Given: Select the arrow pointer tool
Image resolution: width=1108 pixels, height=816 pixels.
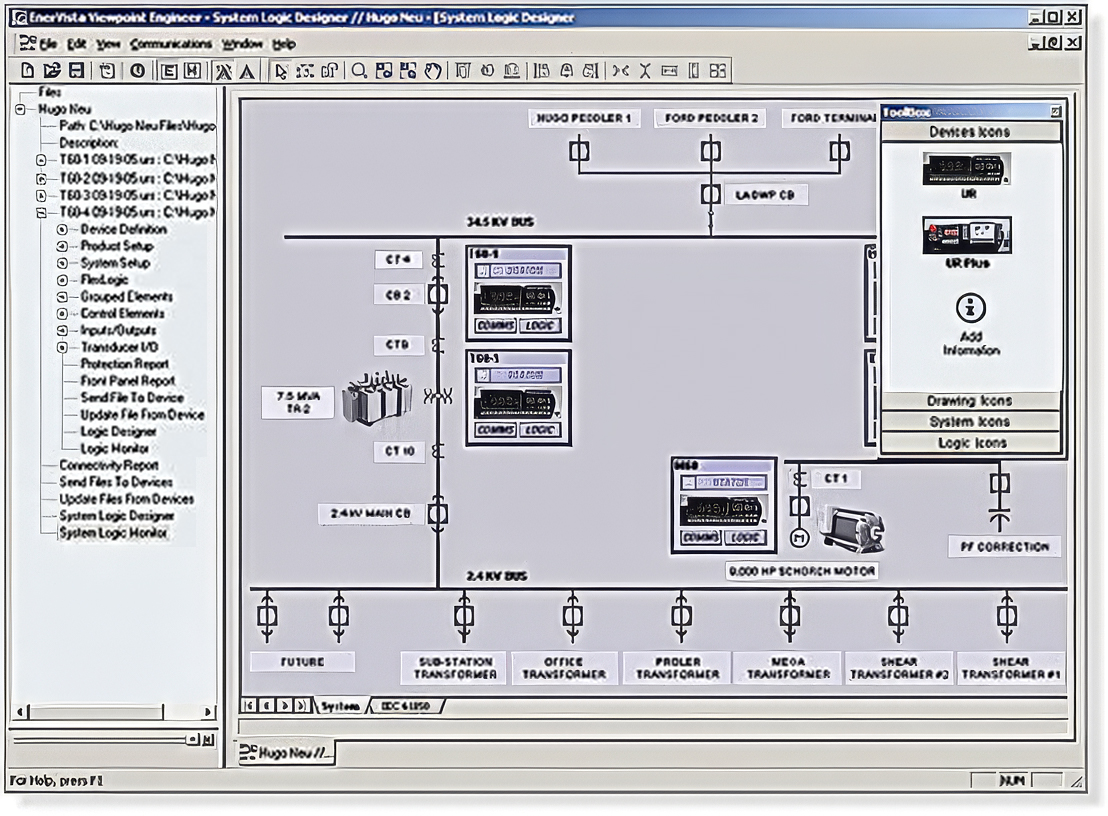Looking at the screenshot, I should (x=281, y=71).
